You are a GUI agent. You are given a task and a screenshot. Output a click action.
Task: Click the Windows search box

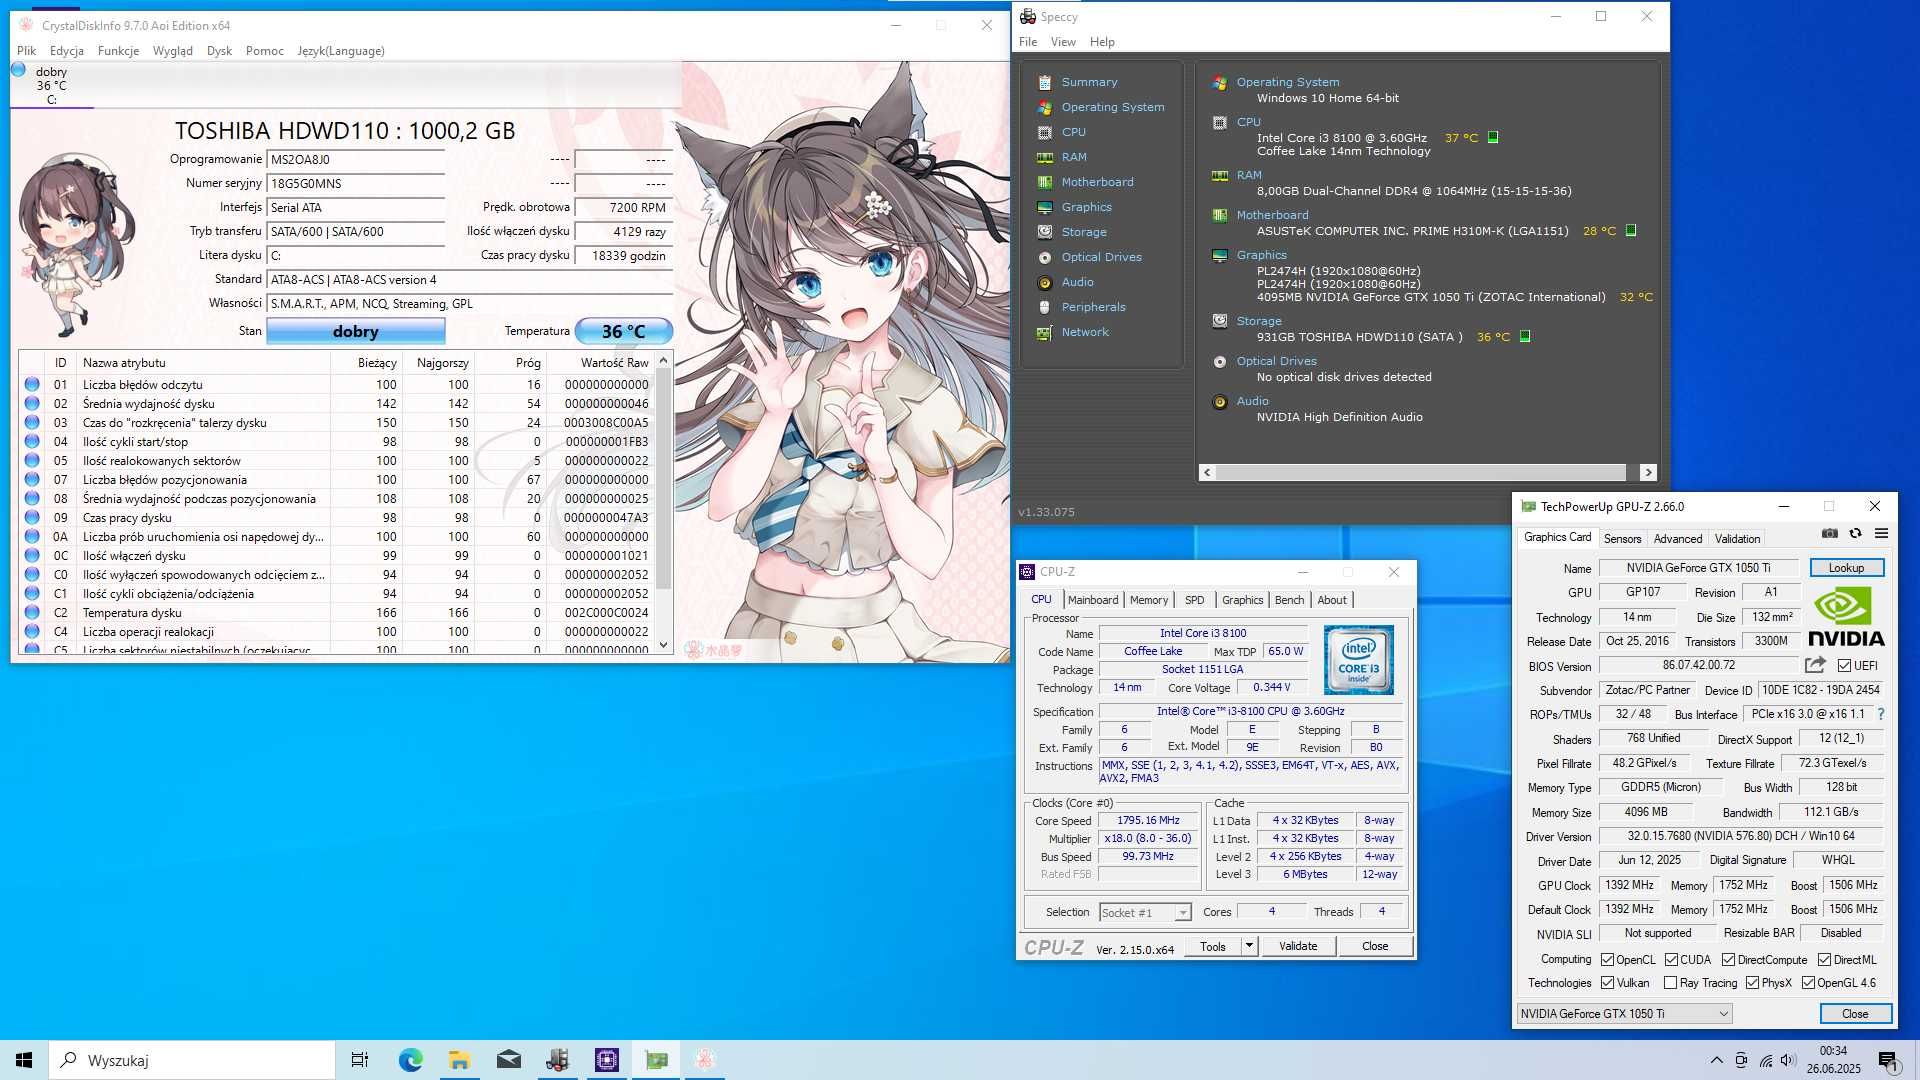point(191,1060)
